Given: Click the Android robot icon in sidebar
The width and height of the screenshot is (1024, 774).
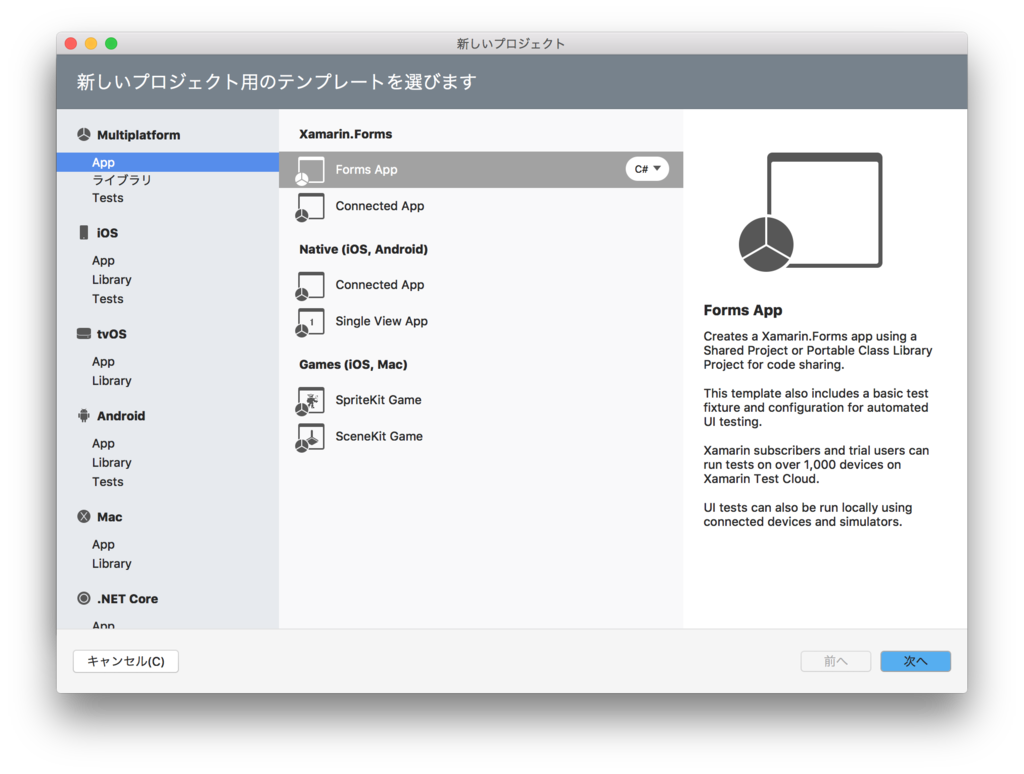Looking at the screenshot, I should coord(84,415).
